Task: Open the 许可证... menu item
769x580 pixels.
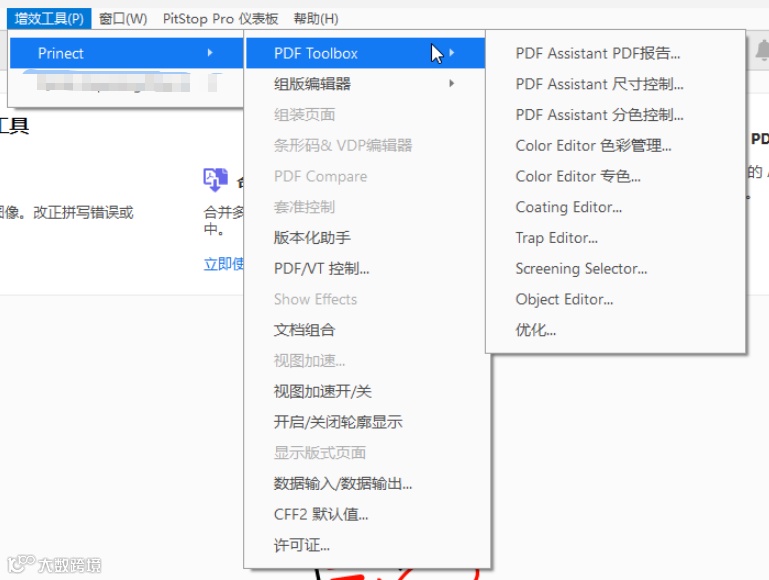Action: (x=365, y=545)
